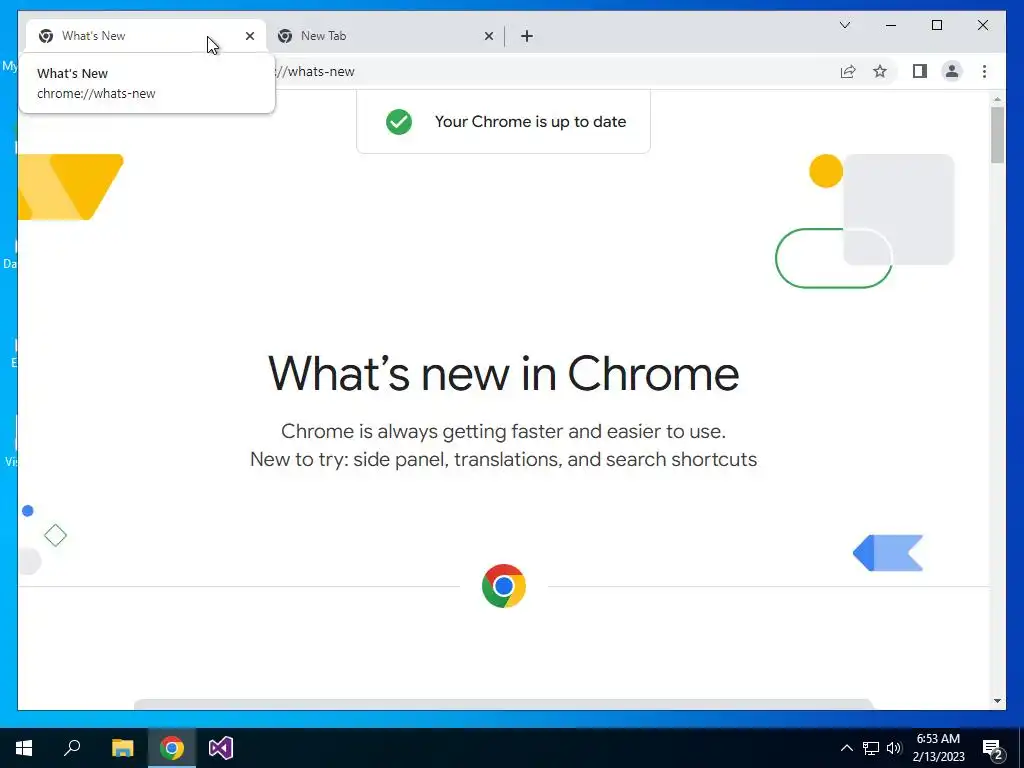This screenshot has height=768, width=1024.
Task: Click the page scrollbar down arrow
Action: 997,701
